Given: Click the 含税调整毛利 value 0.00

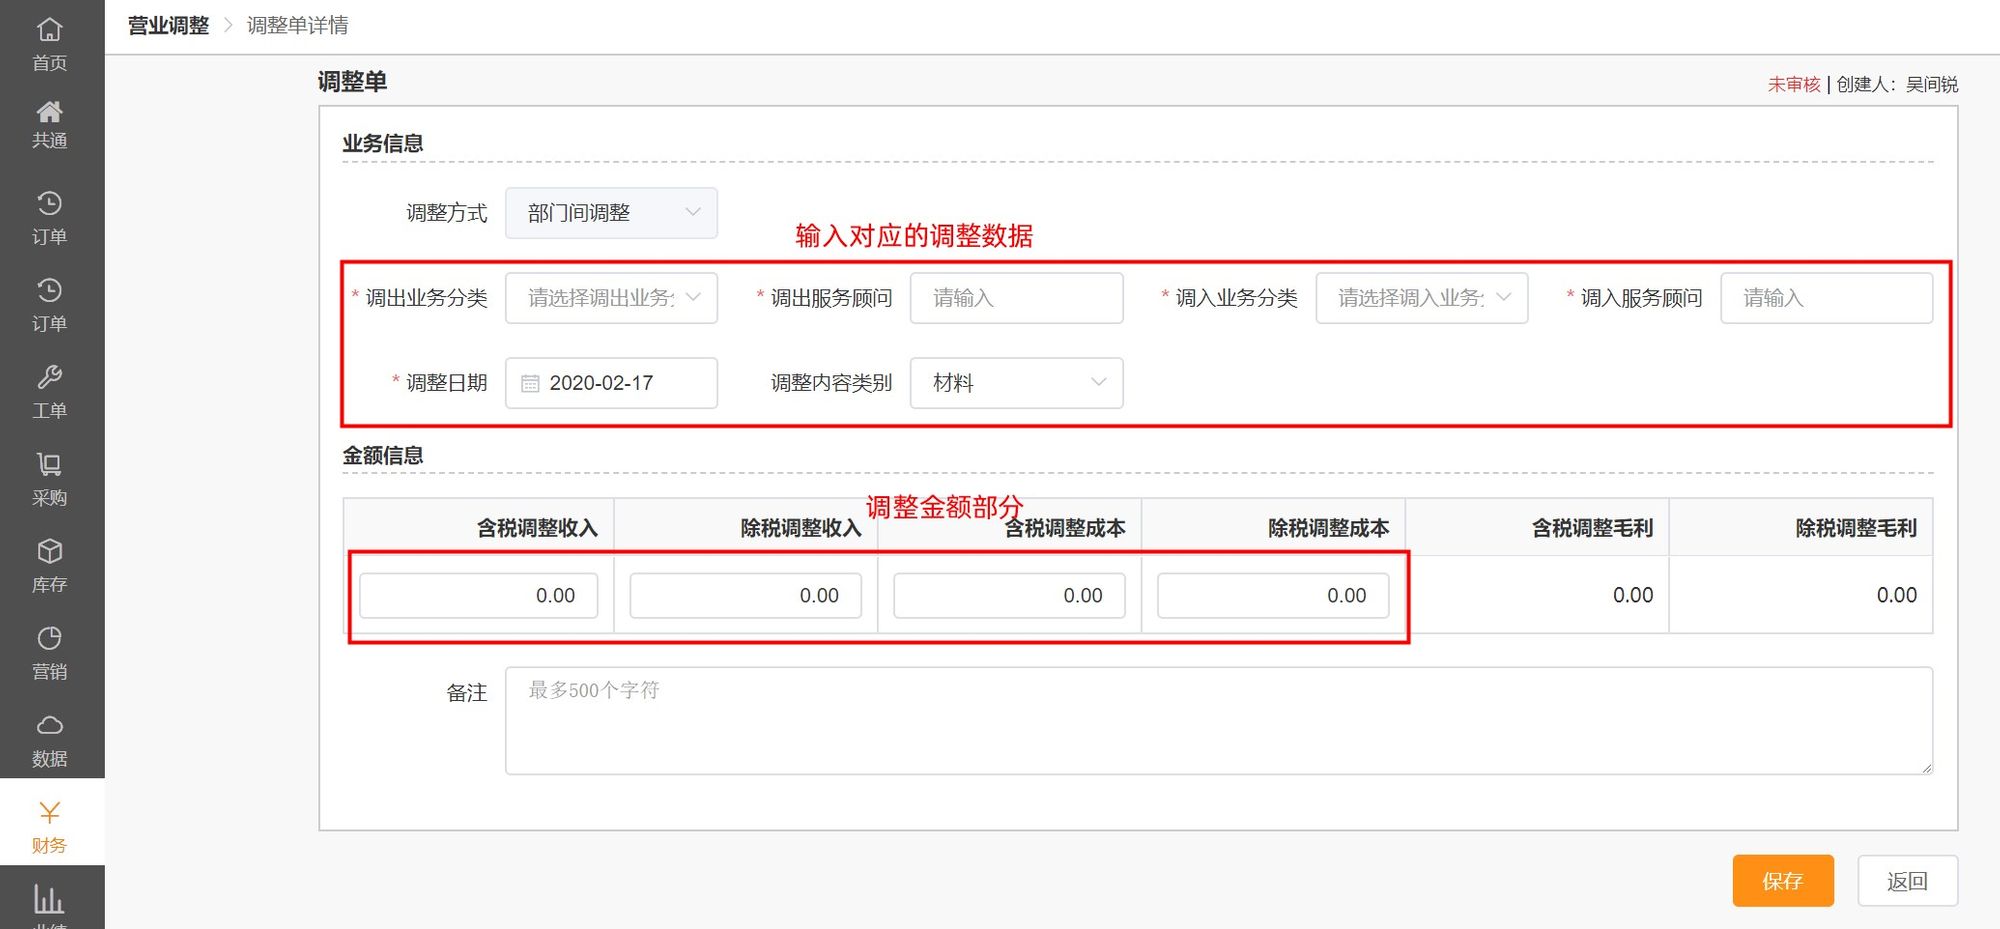Looking at the screenshot, I should (1633, 595).
